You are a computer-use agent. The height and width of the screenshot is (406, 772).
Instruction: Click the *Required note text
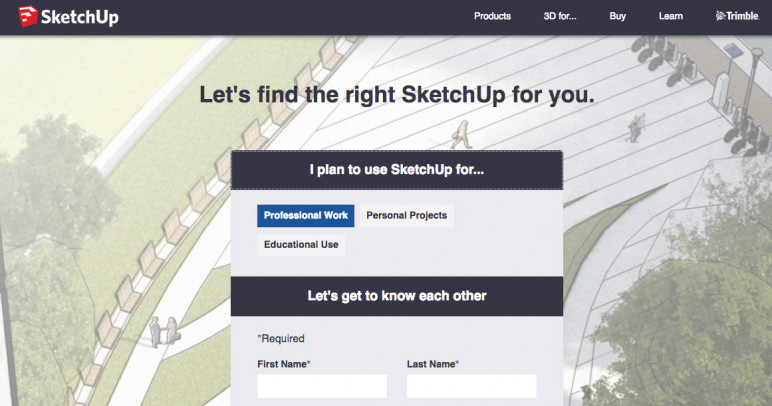281,339
